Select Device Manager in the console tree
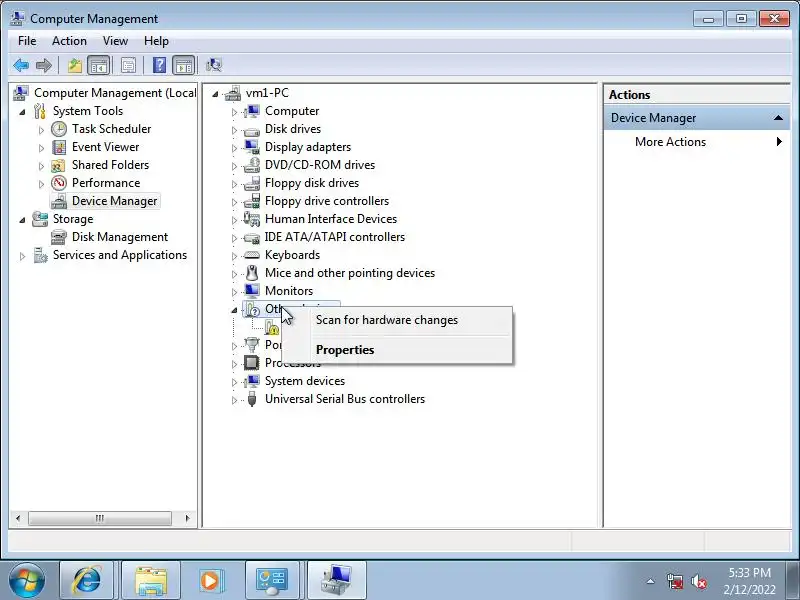 pos(114,201)
